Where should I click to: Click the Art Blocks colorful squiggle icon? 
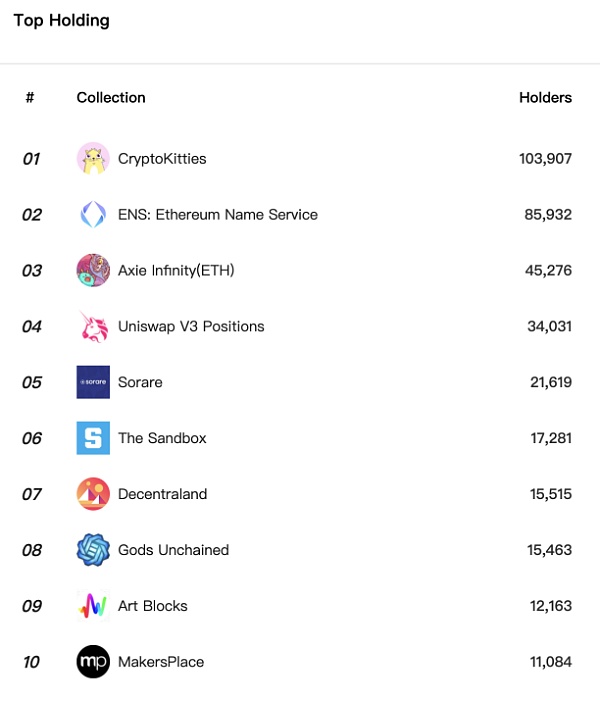click(93, 606)
